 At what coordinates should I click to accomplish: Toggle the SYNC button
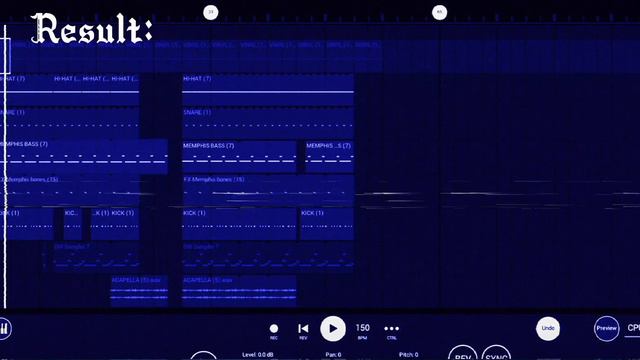tap(496, 353)
